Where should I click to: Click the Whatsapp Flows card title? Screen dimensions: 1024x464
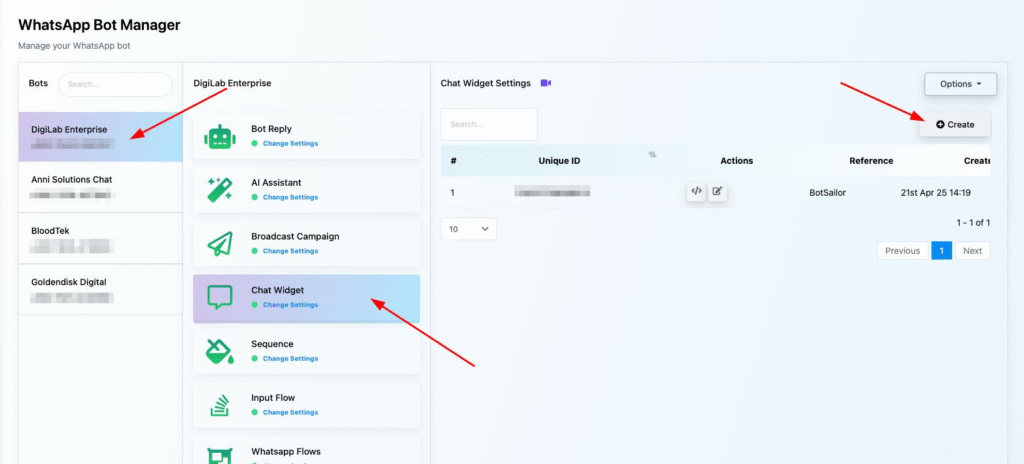pos(286,452)
